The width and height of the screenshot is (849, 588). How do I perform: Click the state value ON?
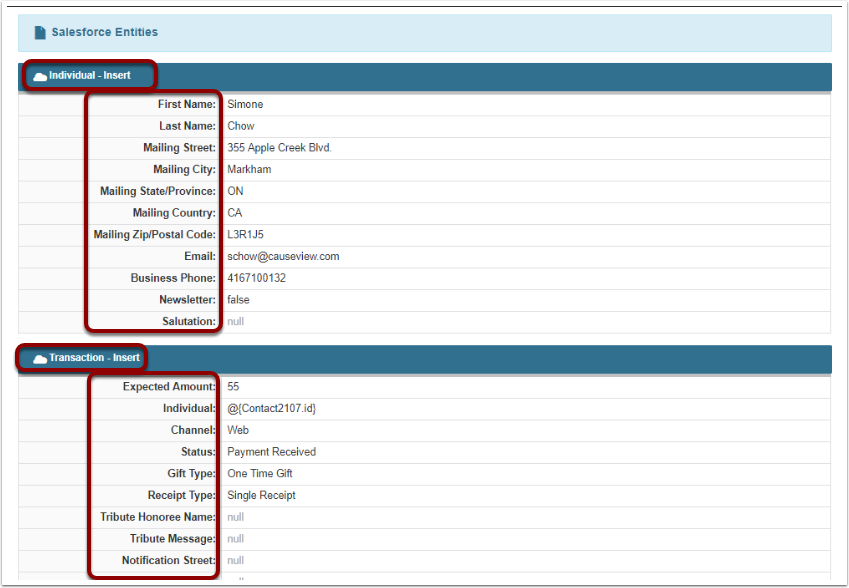tap(235, 191)
